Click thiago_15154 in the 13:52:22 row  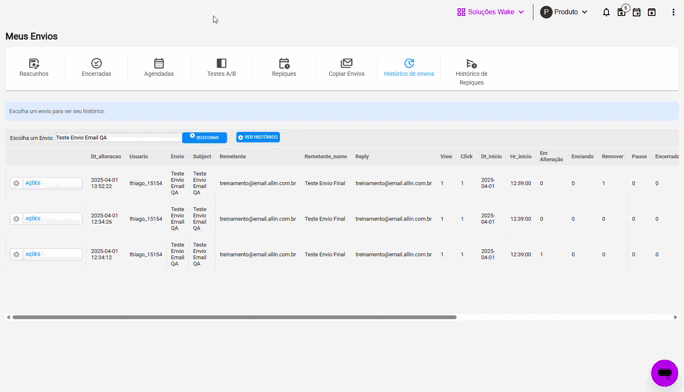[x=146, y=183]
